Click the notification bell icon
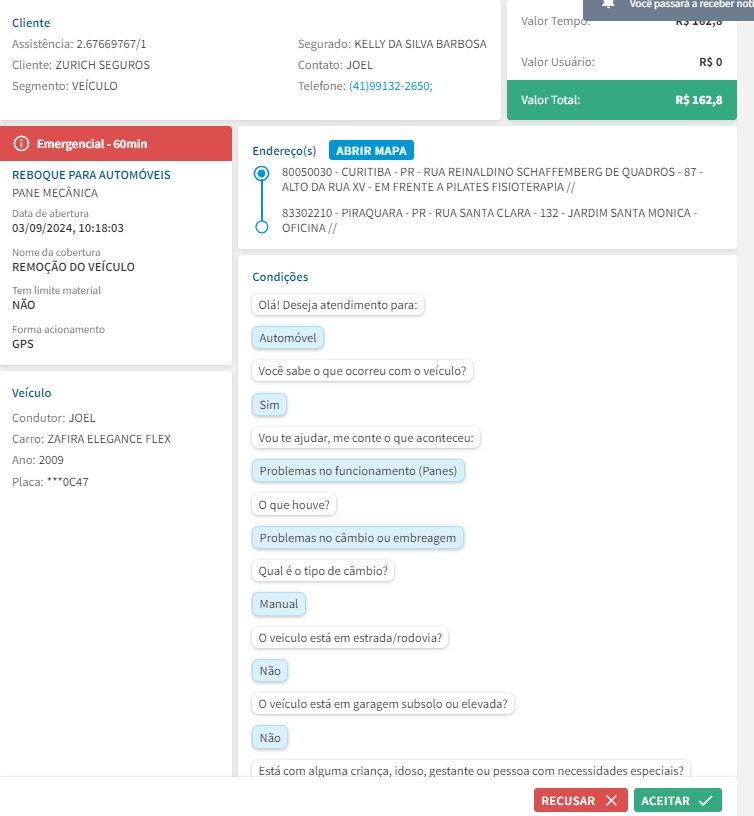The width and height of the screenshot is (754, 816). 608,4
